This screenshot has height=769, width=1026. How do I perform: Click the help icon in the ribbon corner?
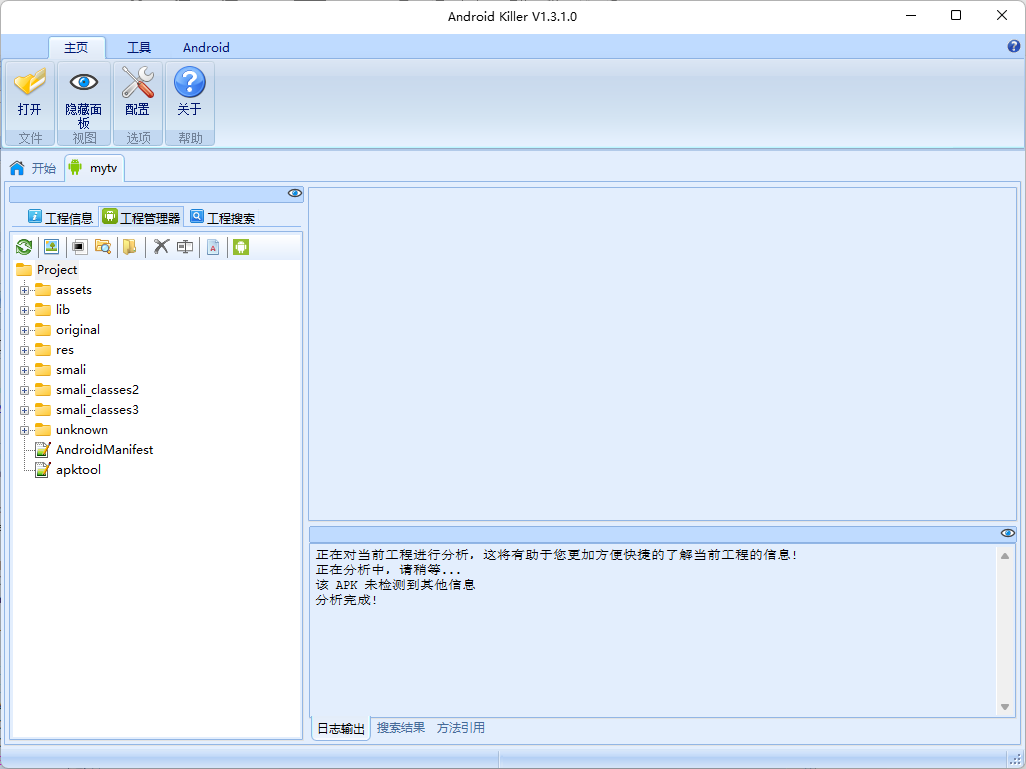(1014, 46)
